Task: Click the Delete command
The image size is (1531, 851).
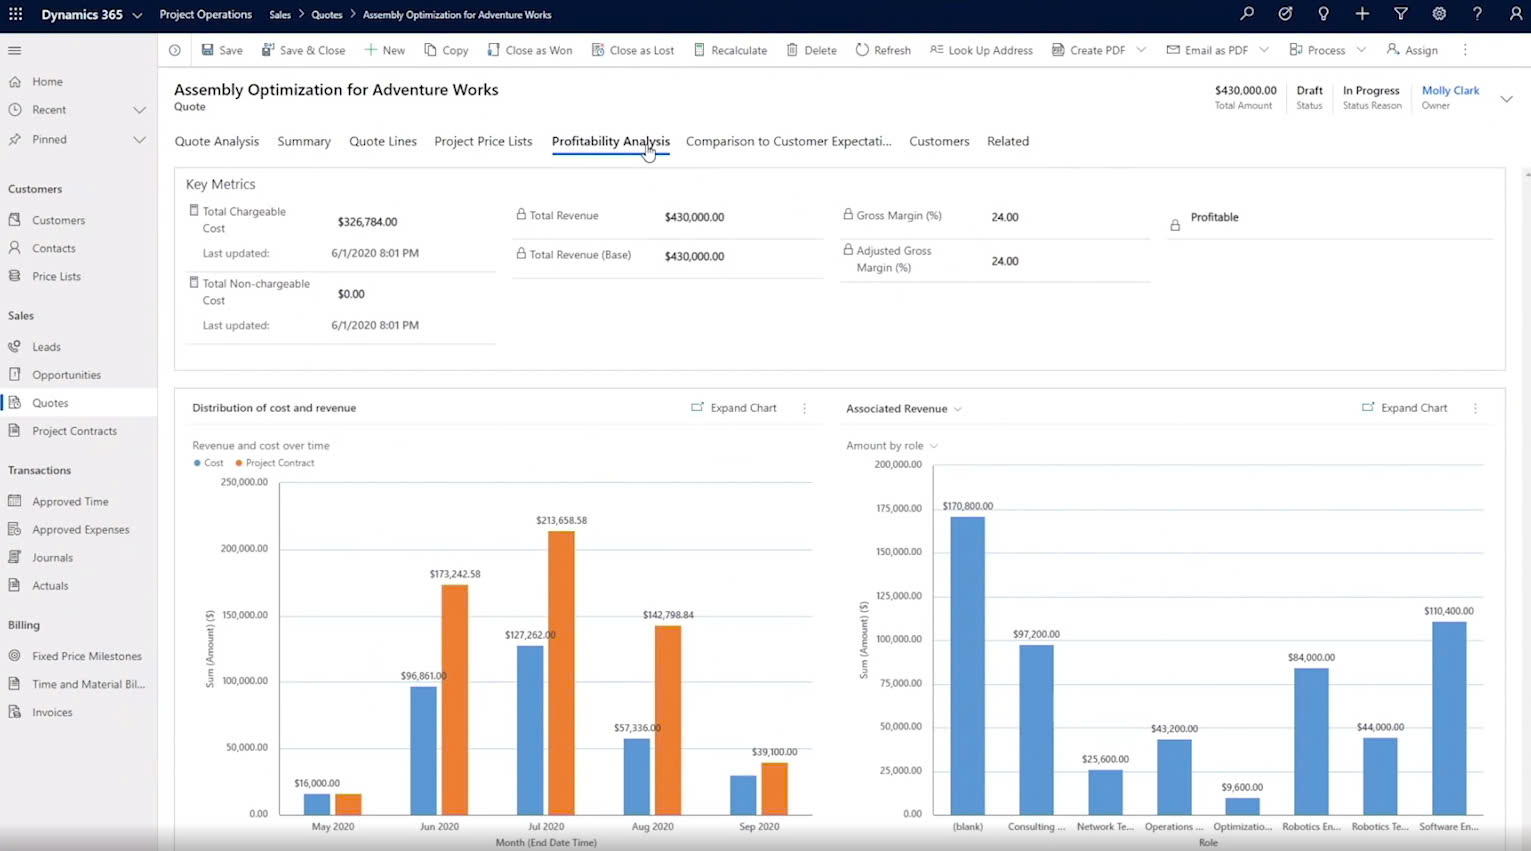Action: click(x=811, y=50)
